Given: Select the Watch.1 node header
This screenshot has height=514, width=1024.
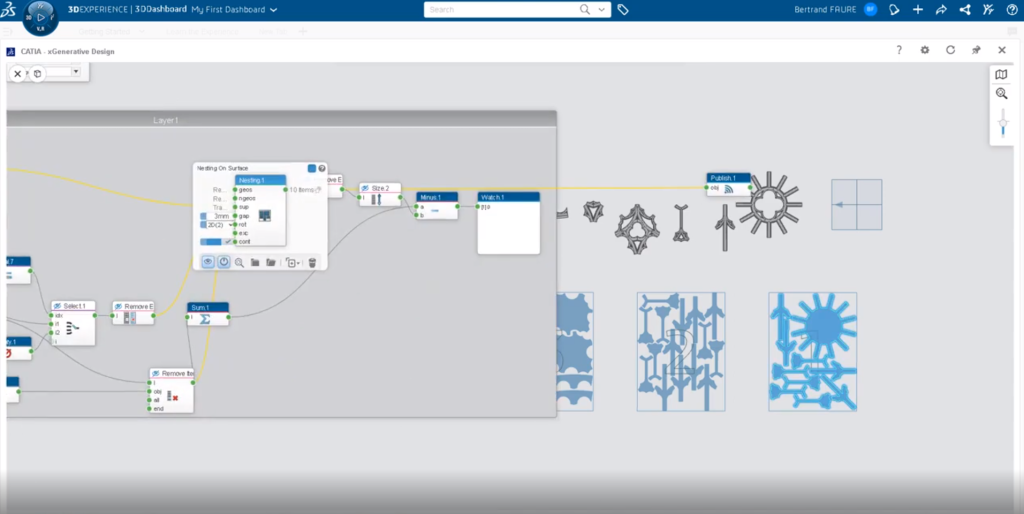Looking at the screenshot, I should tap(509, 197).
